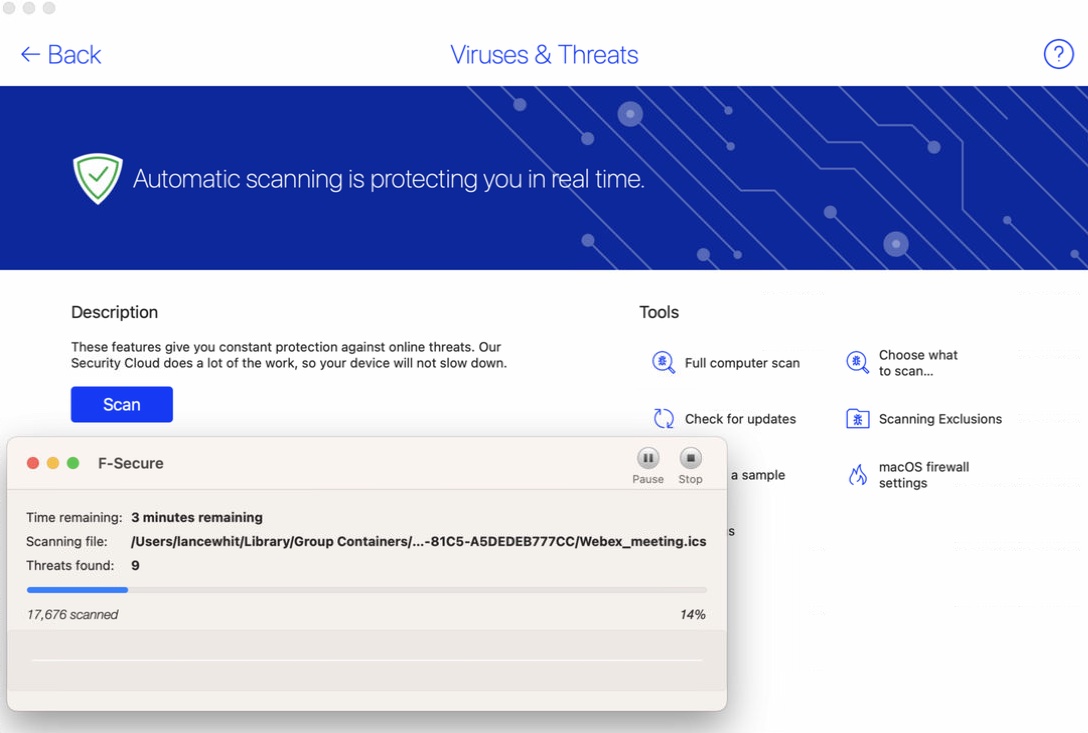Click the scanning file path text
Image resolution: width=1088 pixels, height=733 pixels.
tap(418, 541)
